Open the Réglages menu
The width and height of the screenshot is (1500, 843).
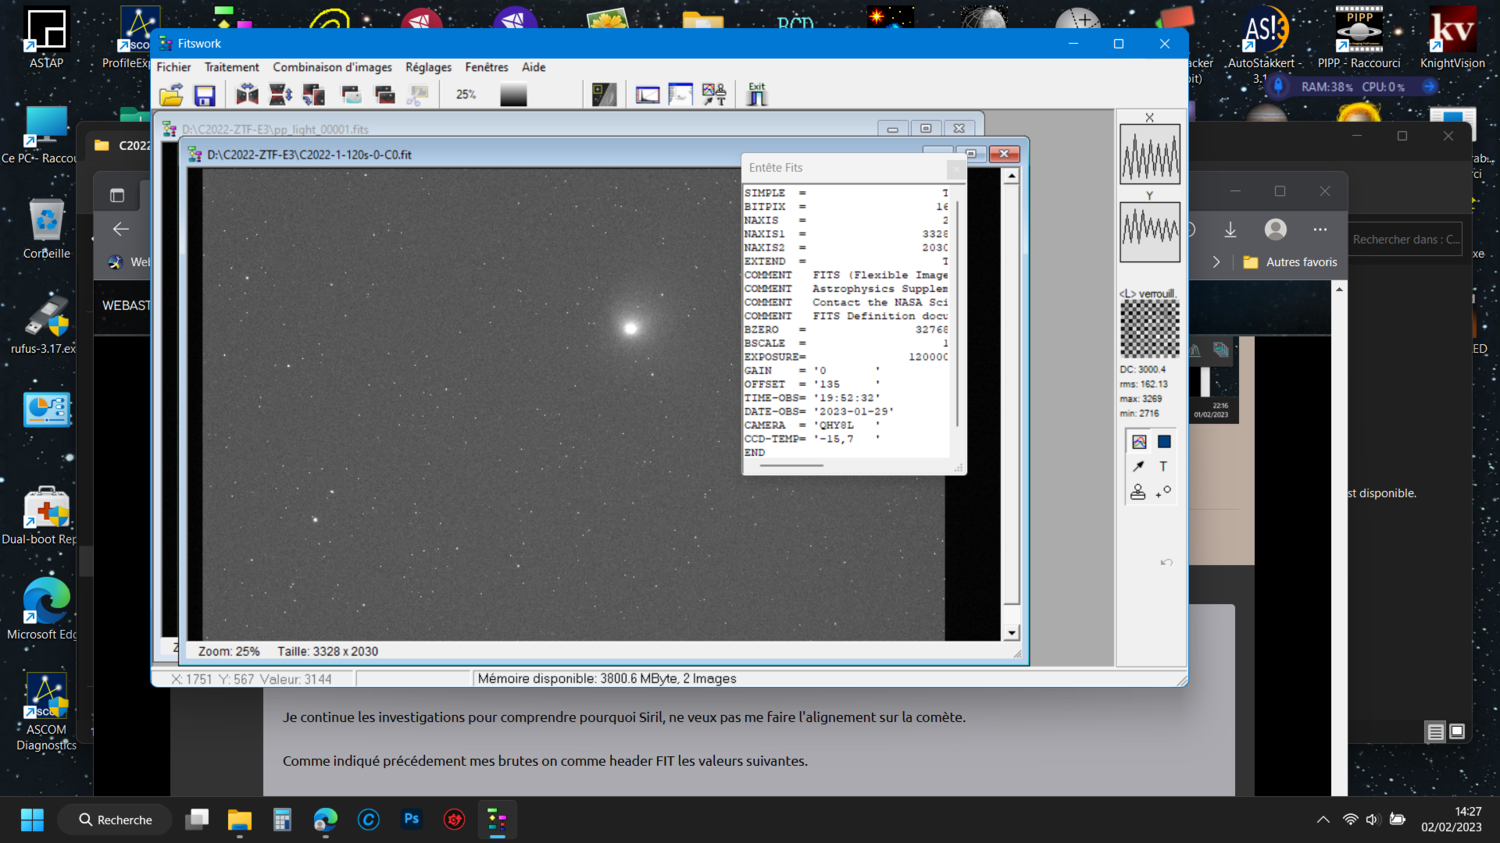429,67
